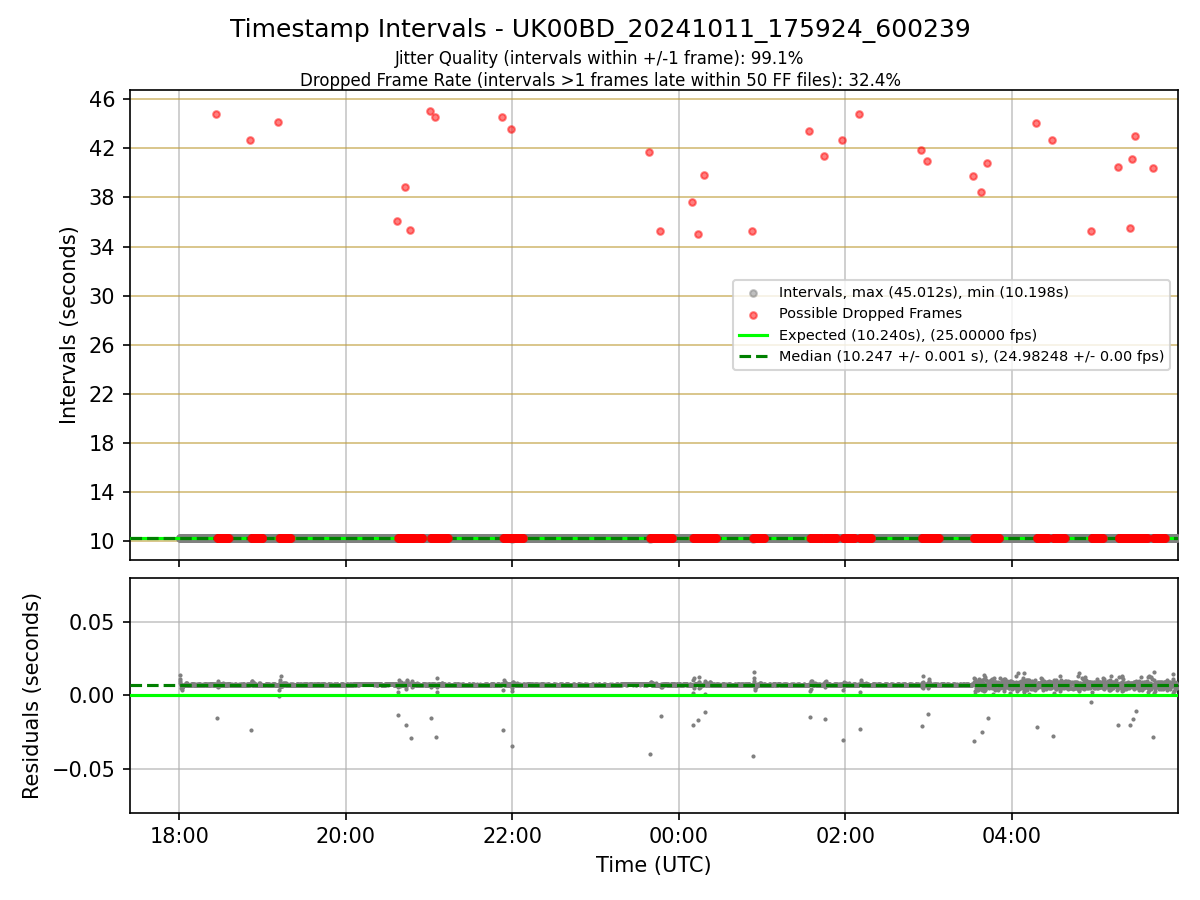
Task: Click legend entry starting 'Median (10.247 +/- 0.001 s)'
Action: (971, 356)
